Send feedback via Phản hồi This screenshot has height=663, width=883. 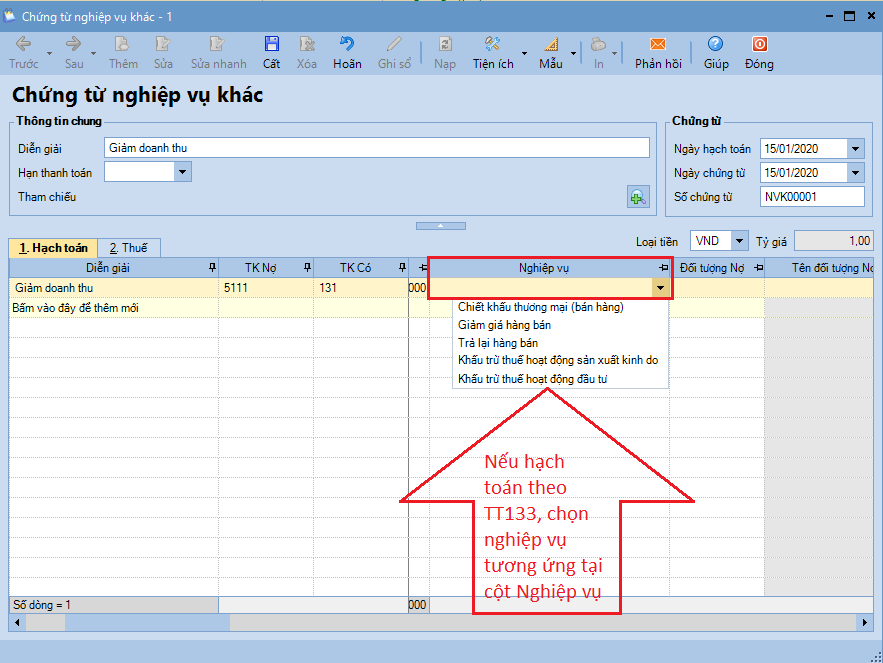coord(658,52)
